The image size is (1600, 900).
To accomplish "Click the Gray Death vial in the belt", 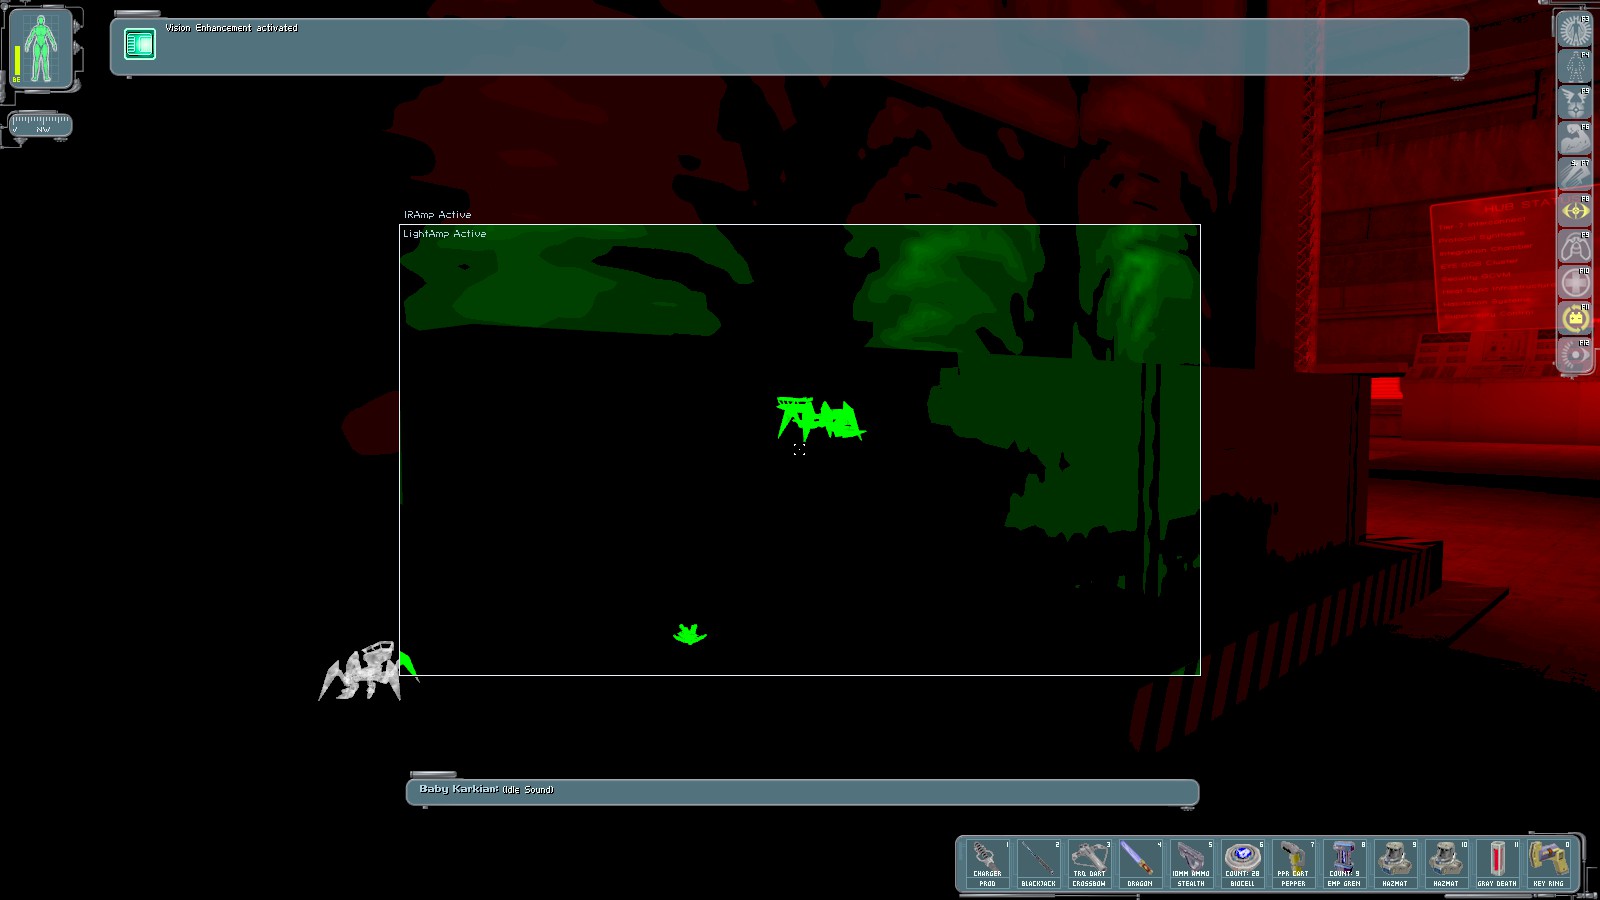I will 1498,864.
